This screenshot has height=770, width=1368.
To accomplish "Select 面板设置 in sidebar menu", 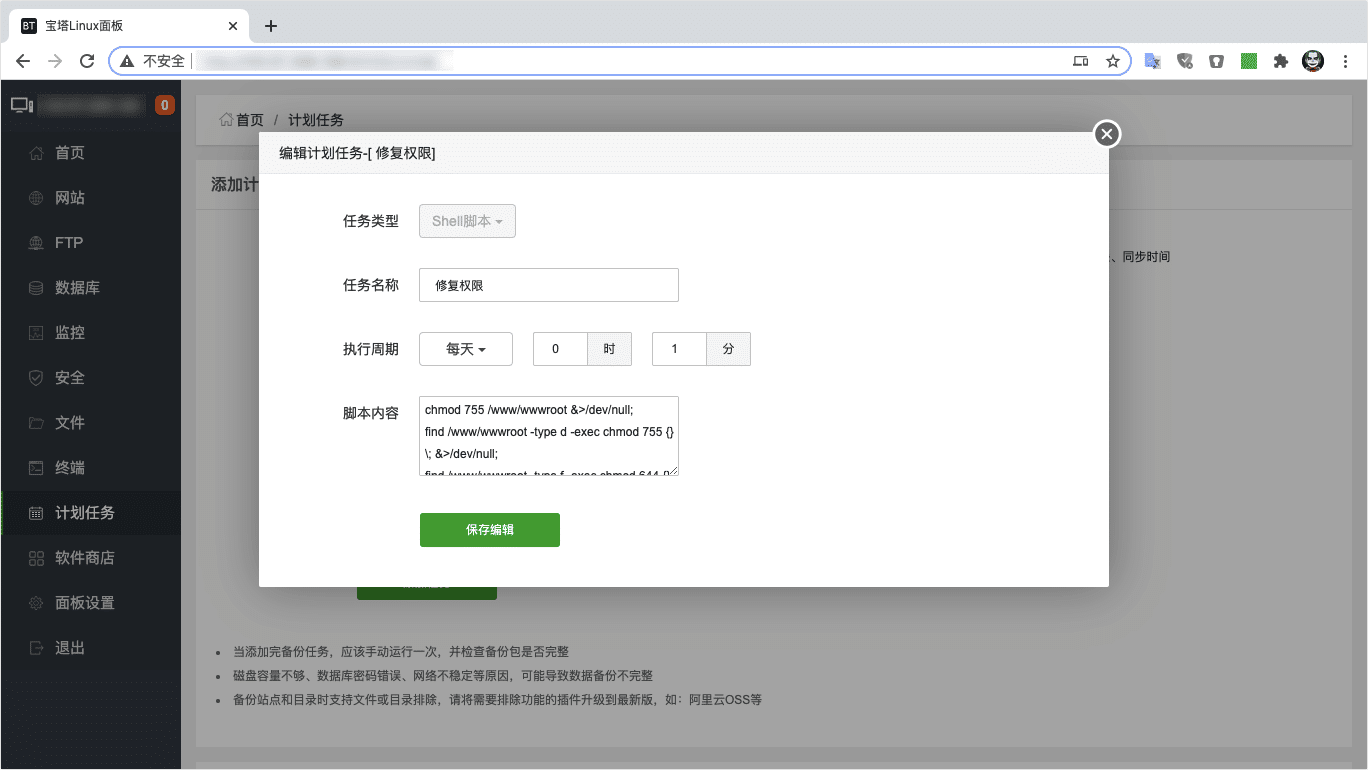I will (91, 603).
